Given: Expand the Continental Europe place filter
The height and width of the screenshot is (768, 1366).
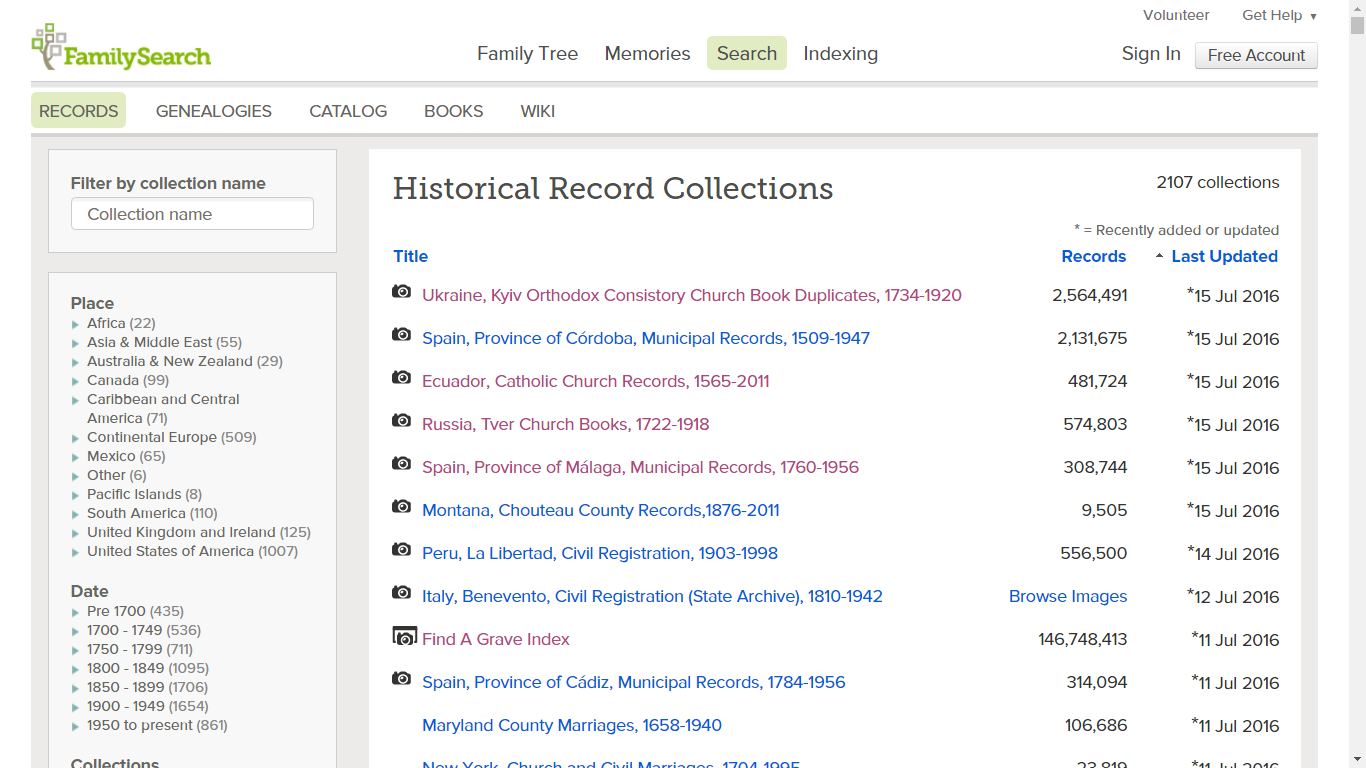Looking at the screenshot, I should 76,438.
